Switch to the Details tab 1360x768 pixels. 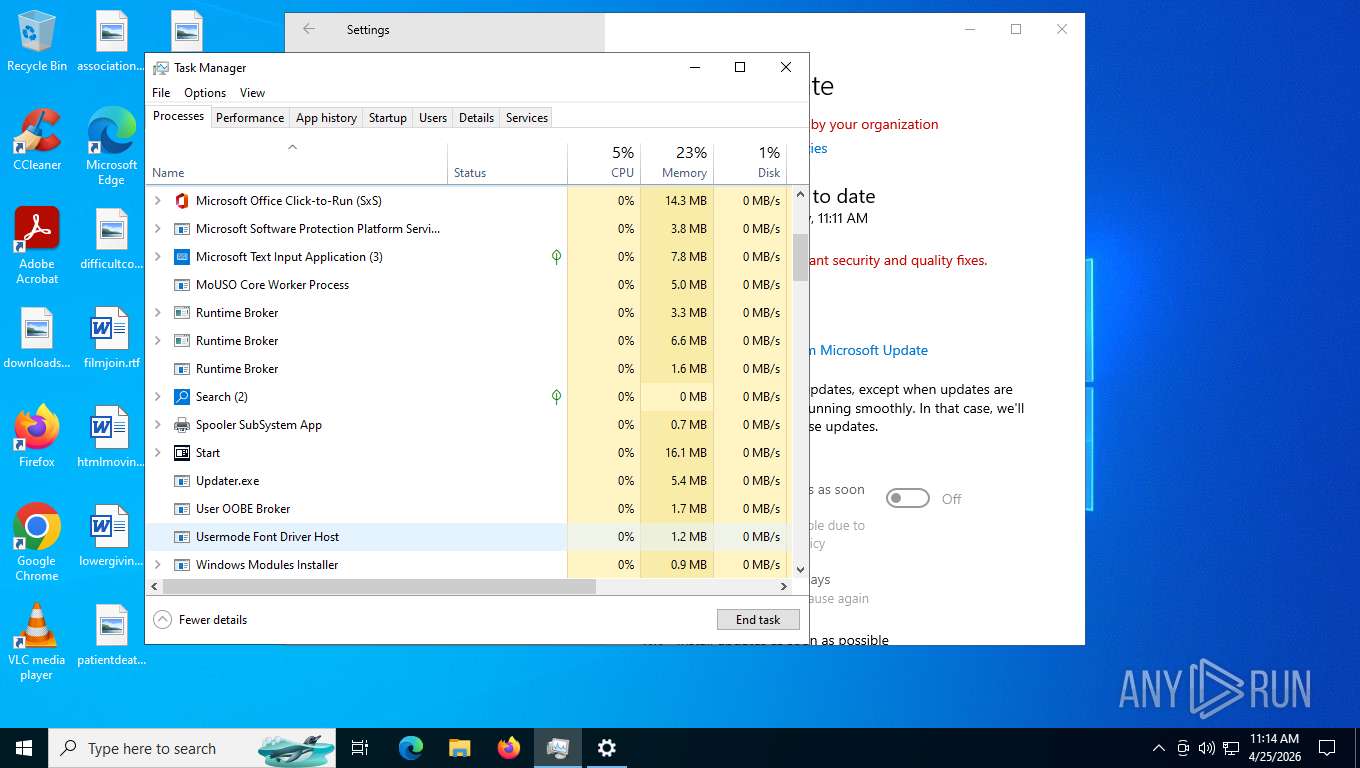(476, 118)
